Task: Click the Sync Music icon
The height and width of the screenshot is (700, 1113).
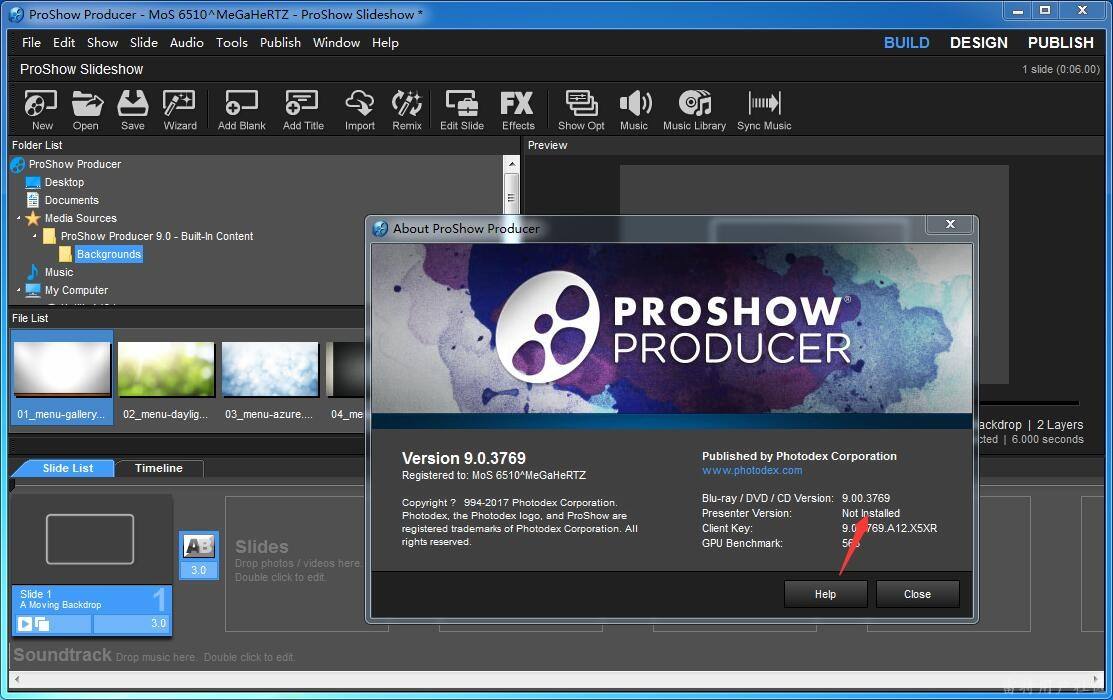Action: click(x=764, y=110)
